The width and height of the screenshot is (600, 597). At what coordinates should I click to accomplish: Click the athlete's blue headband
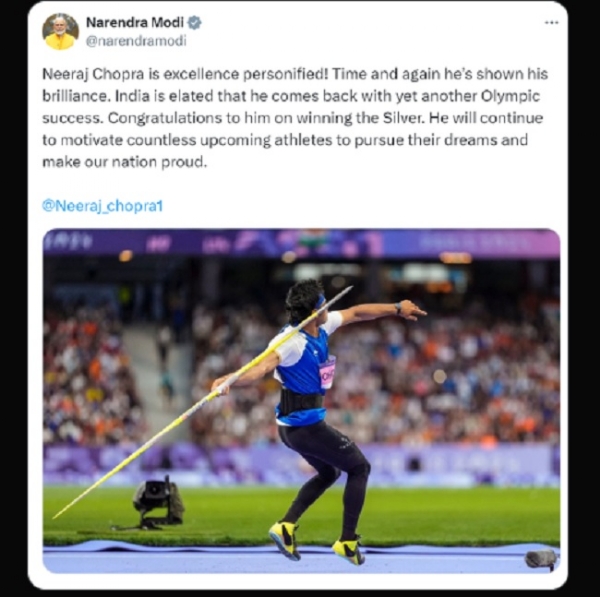320,301
